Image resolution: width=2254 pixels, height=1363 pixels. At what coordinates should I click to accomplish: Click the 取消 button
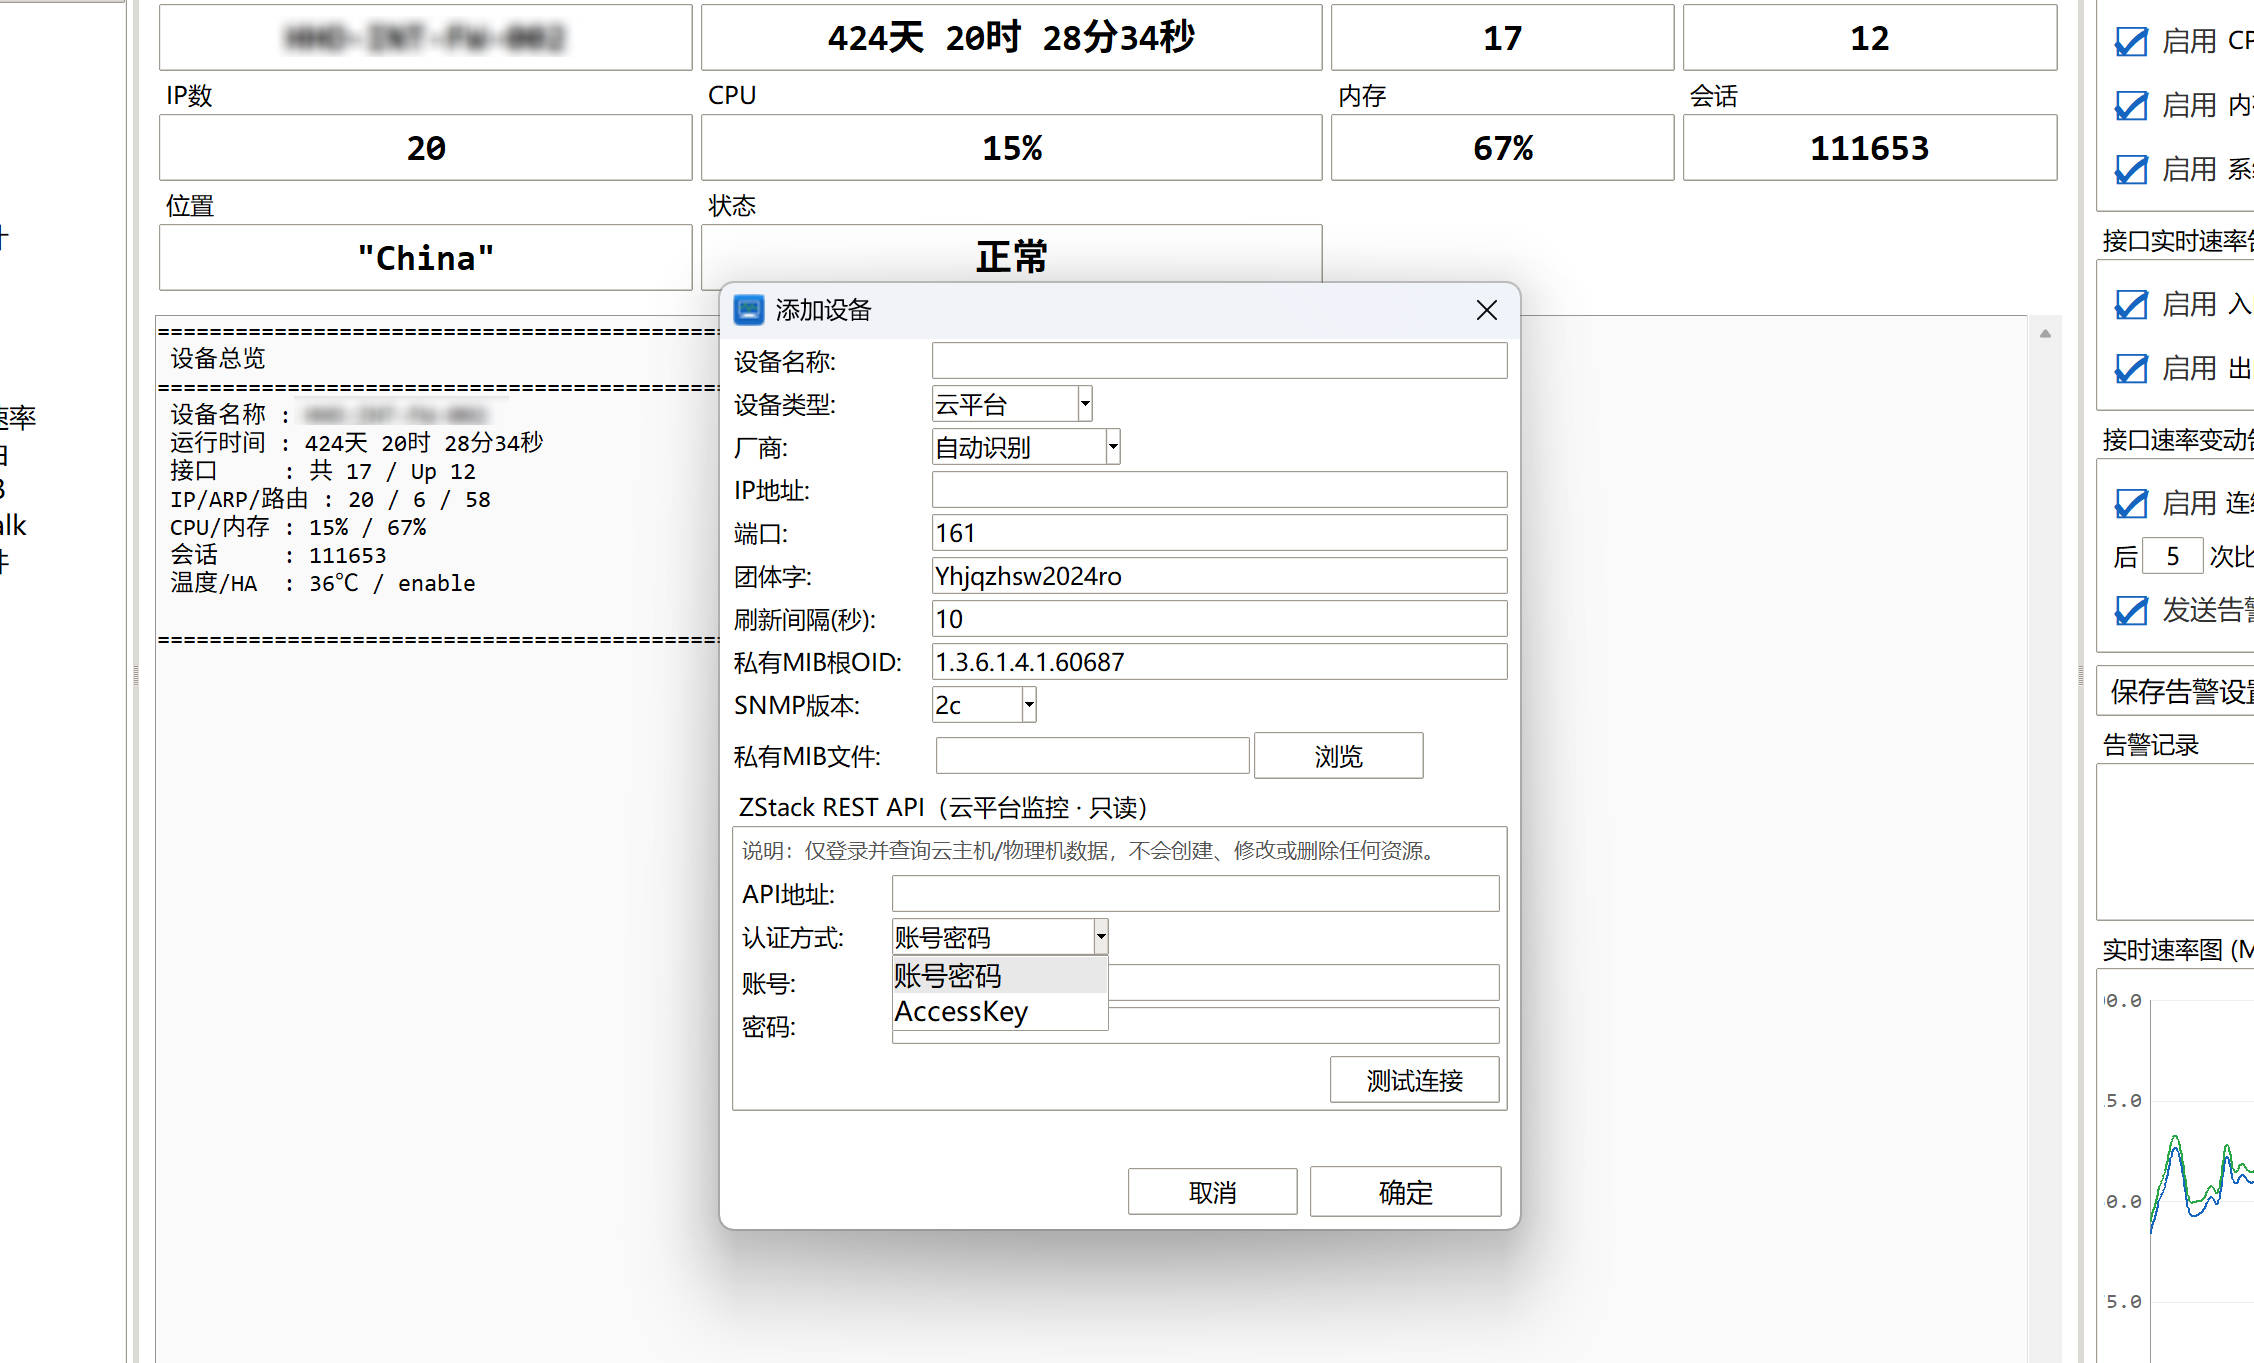click(1212, 1192)
